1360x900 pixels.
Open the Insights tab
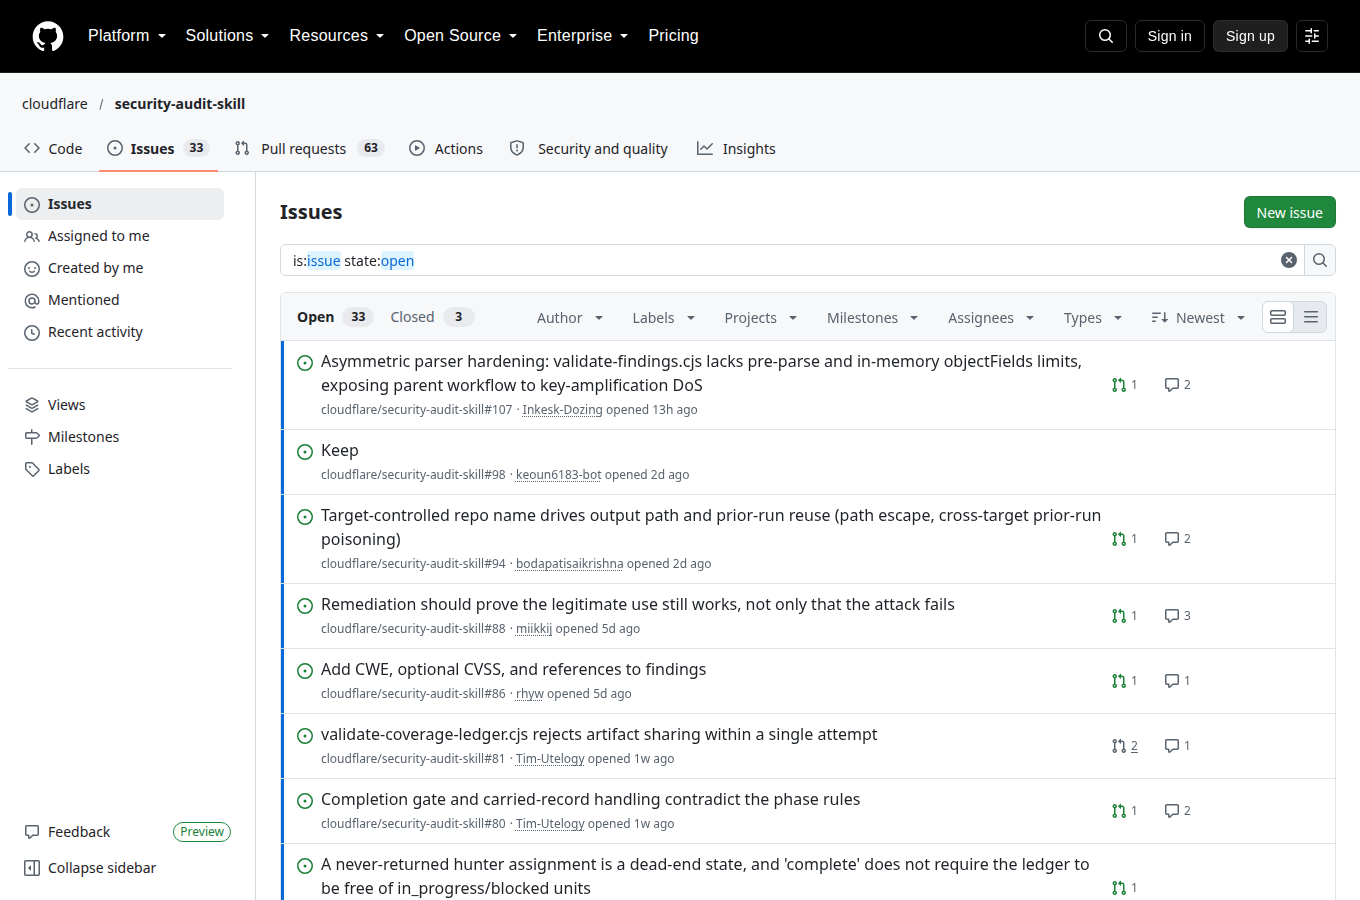(736, 149)
